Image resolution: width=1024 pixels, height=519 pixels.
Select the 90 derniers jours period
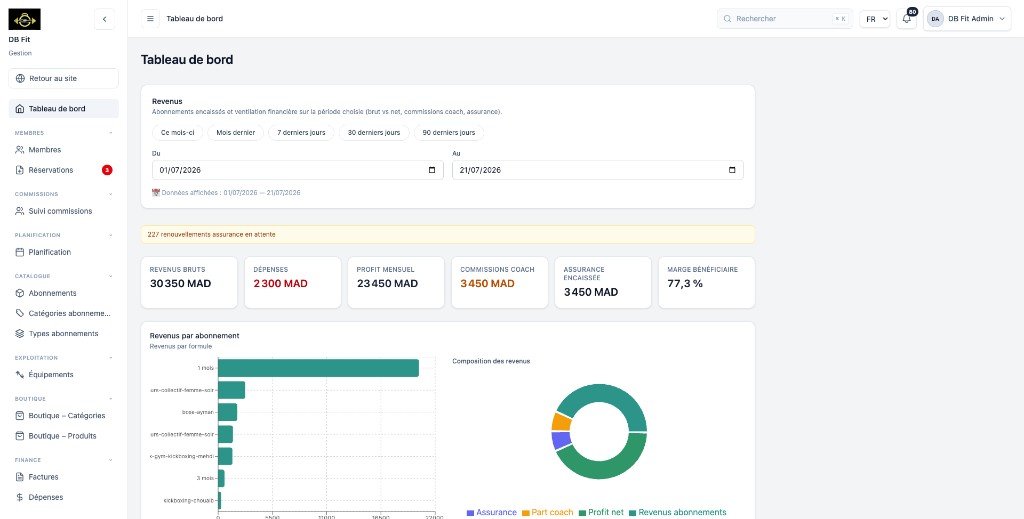449,133
